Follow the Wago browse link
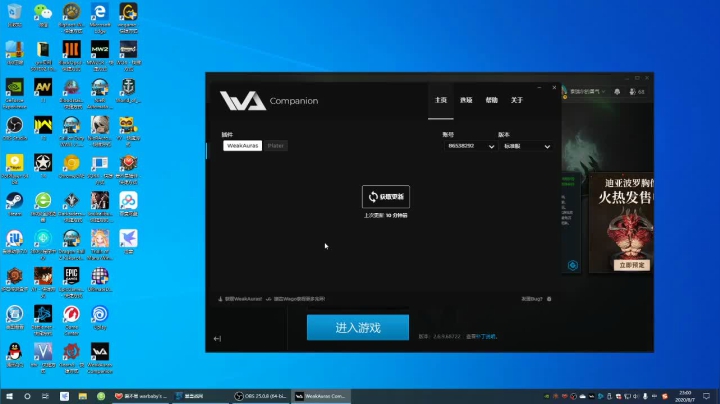 (x=295, y=299)
